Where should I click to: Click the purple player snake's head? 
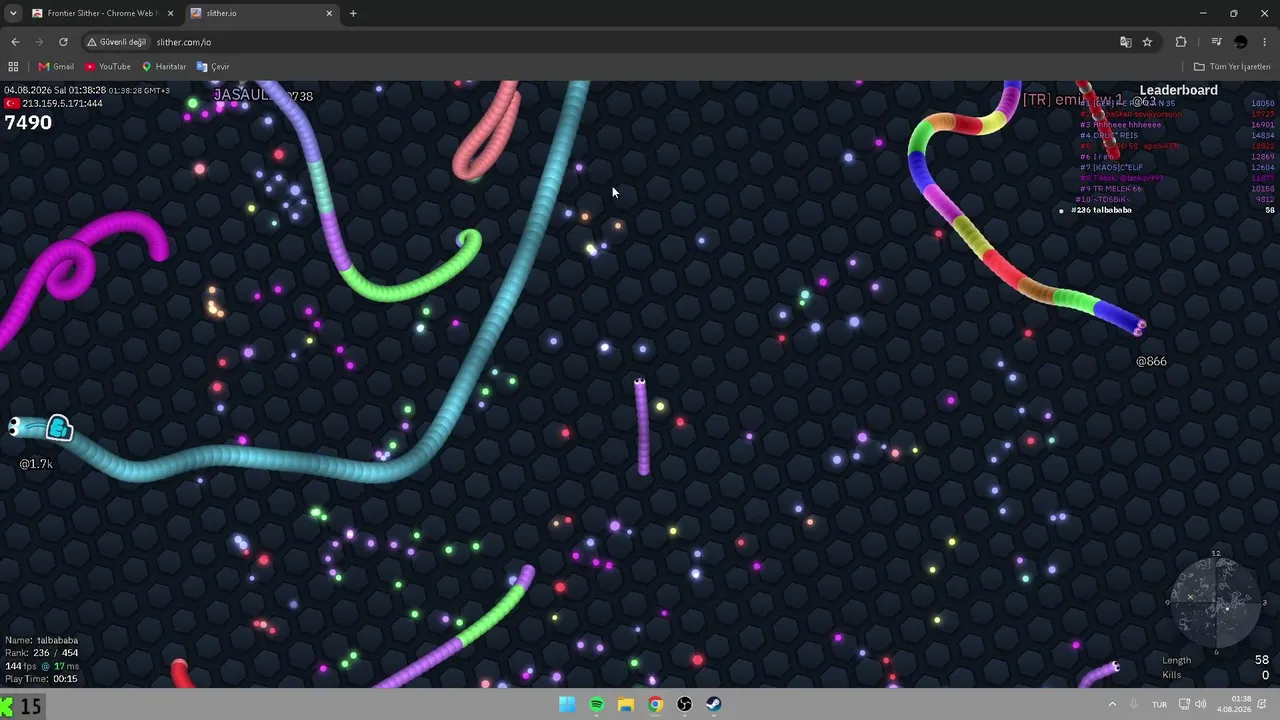[x=640, y=383]
